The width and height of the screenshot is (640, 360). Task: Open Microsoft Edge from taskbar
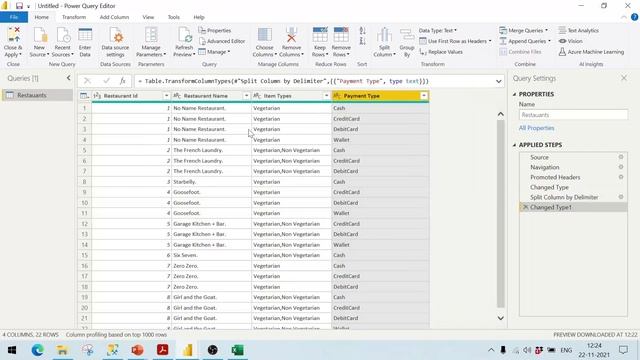37,350
